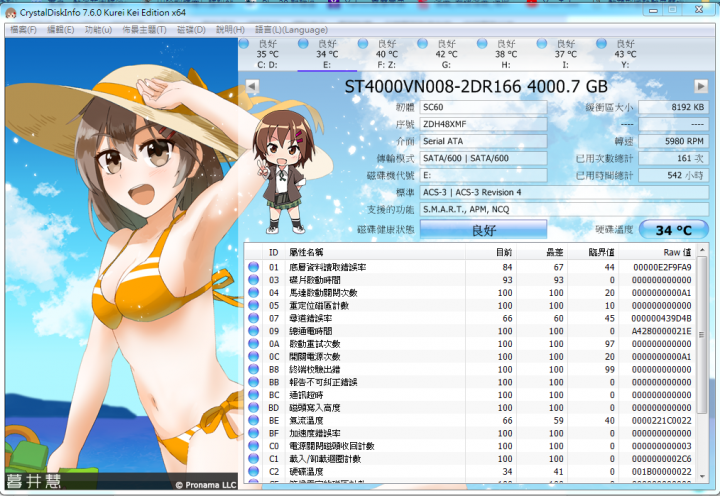Click attribute list scrollbar up arrow
Screen dimensions: 720x496
point(702,251)
